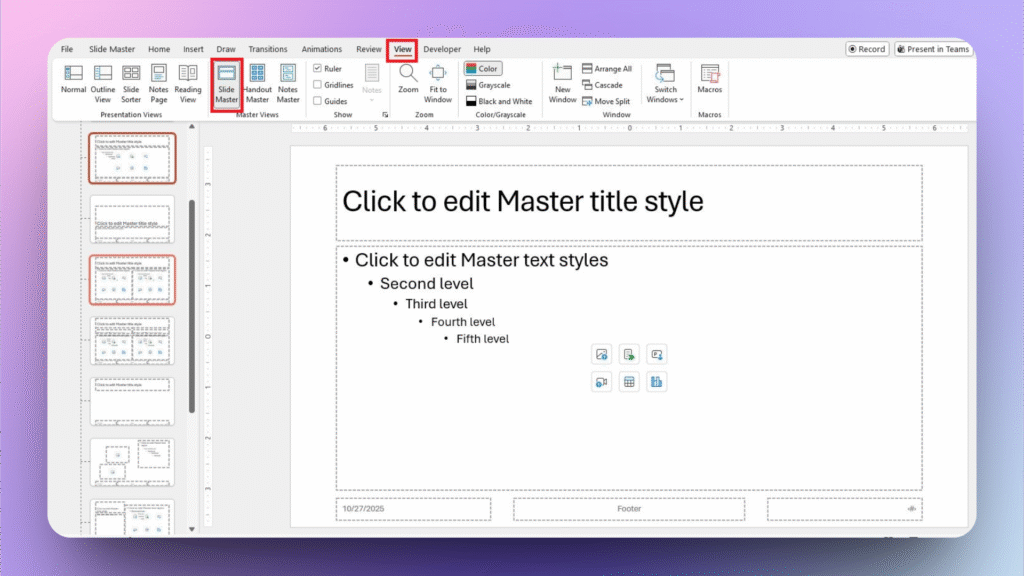This screenshot has width=1024, height=576.
Task: Click the Grayscale color mode option
Action: [496, 85]
